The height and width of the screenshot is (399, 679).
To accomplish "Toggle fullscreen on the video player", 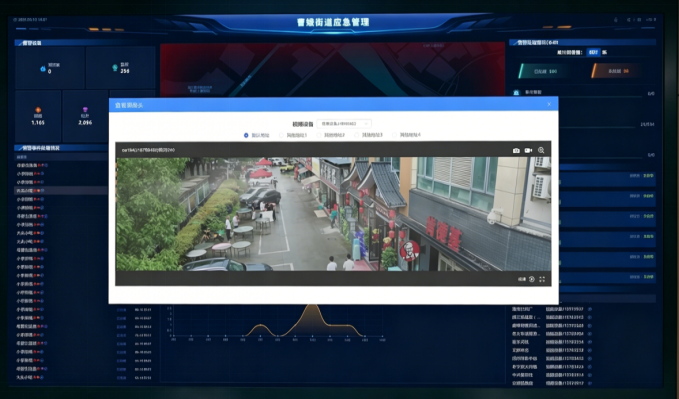I will pos(542,279).
